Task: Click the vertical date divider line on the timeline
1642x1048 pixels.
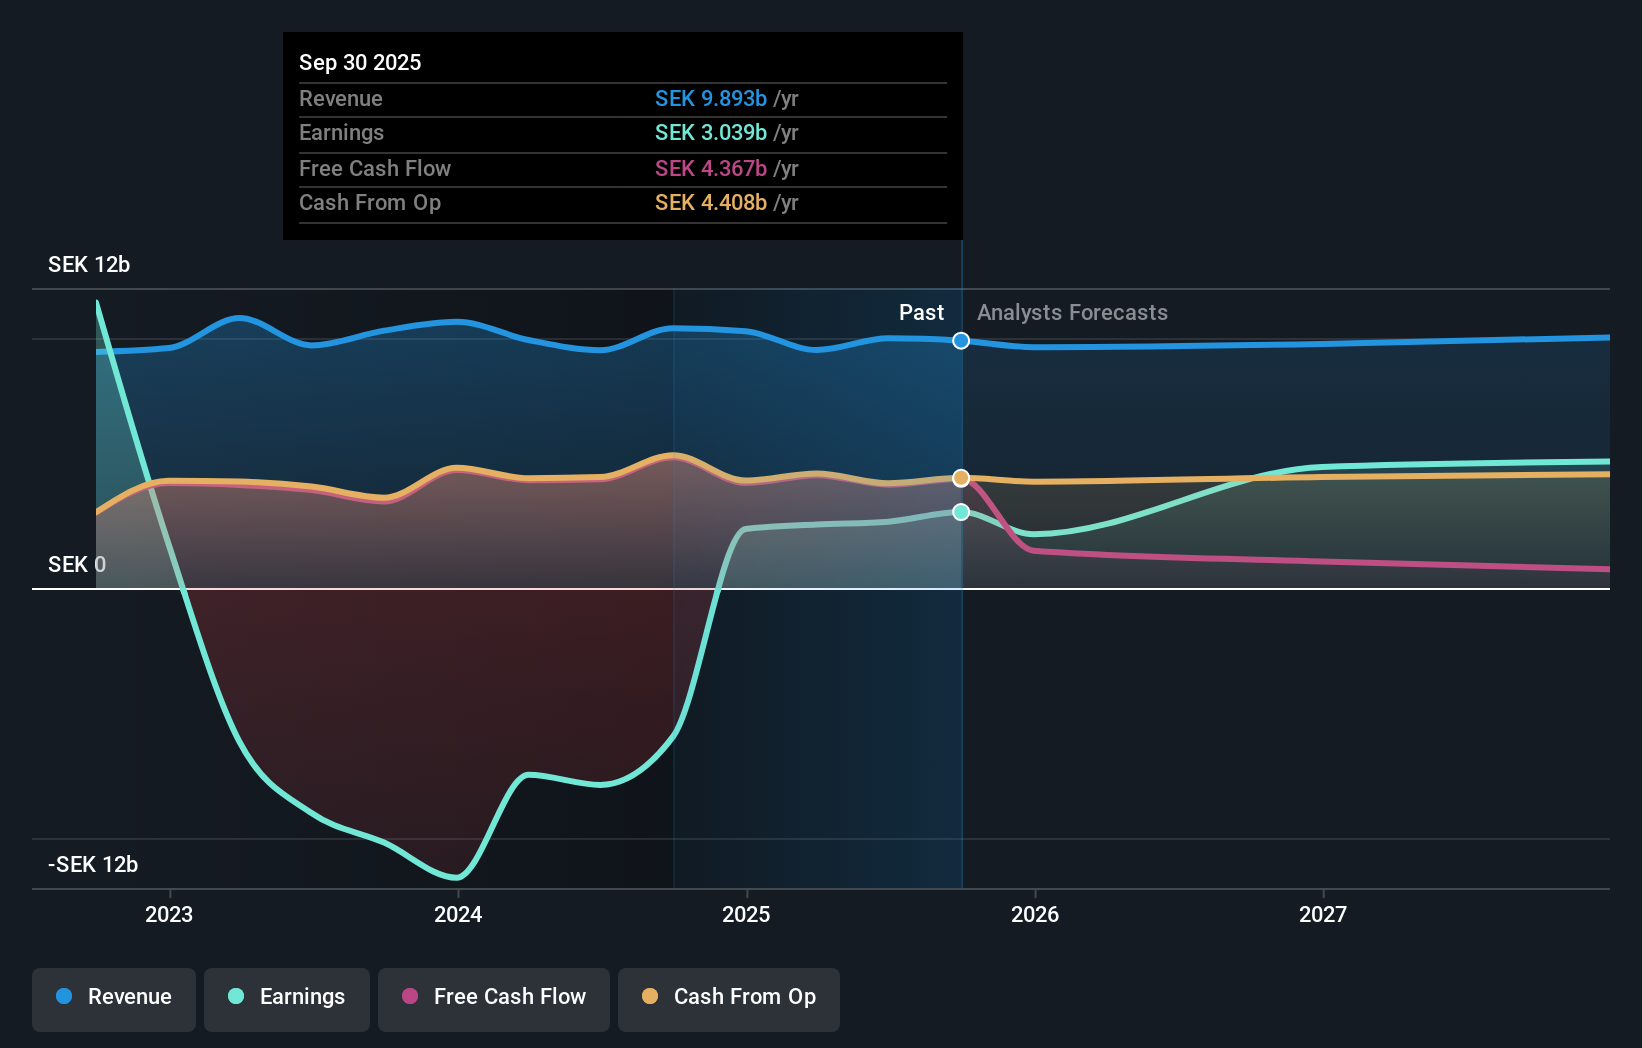Action: 961,600
